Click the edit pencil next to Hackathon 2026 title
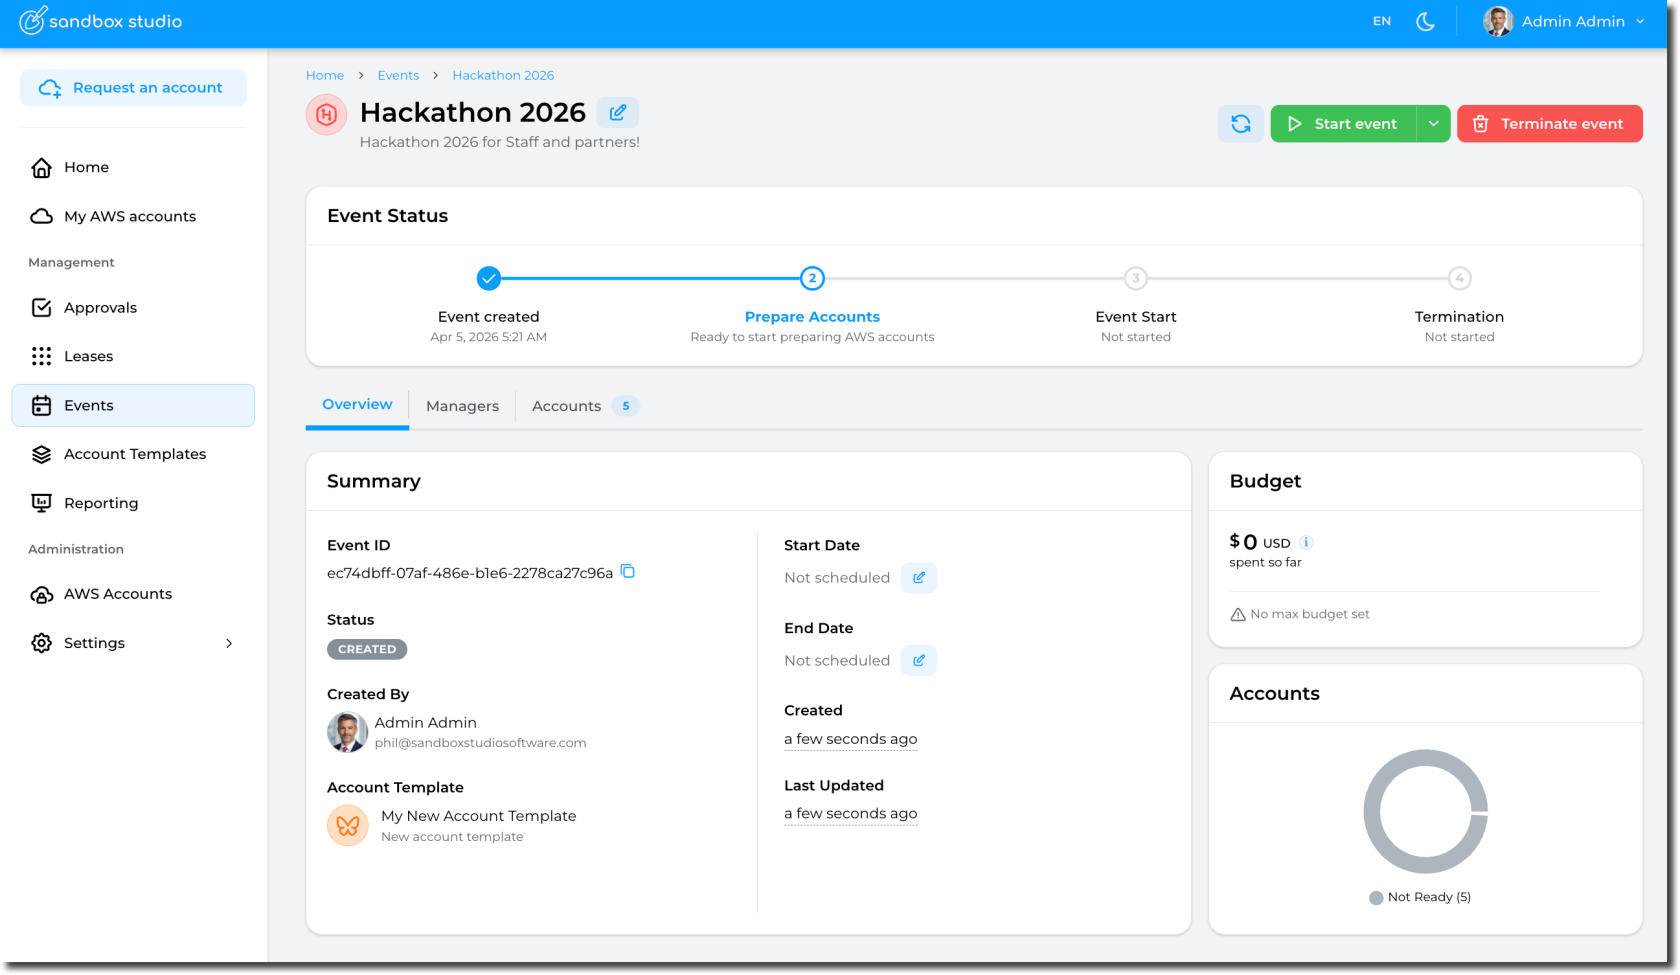 coord(617,113)
